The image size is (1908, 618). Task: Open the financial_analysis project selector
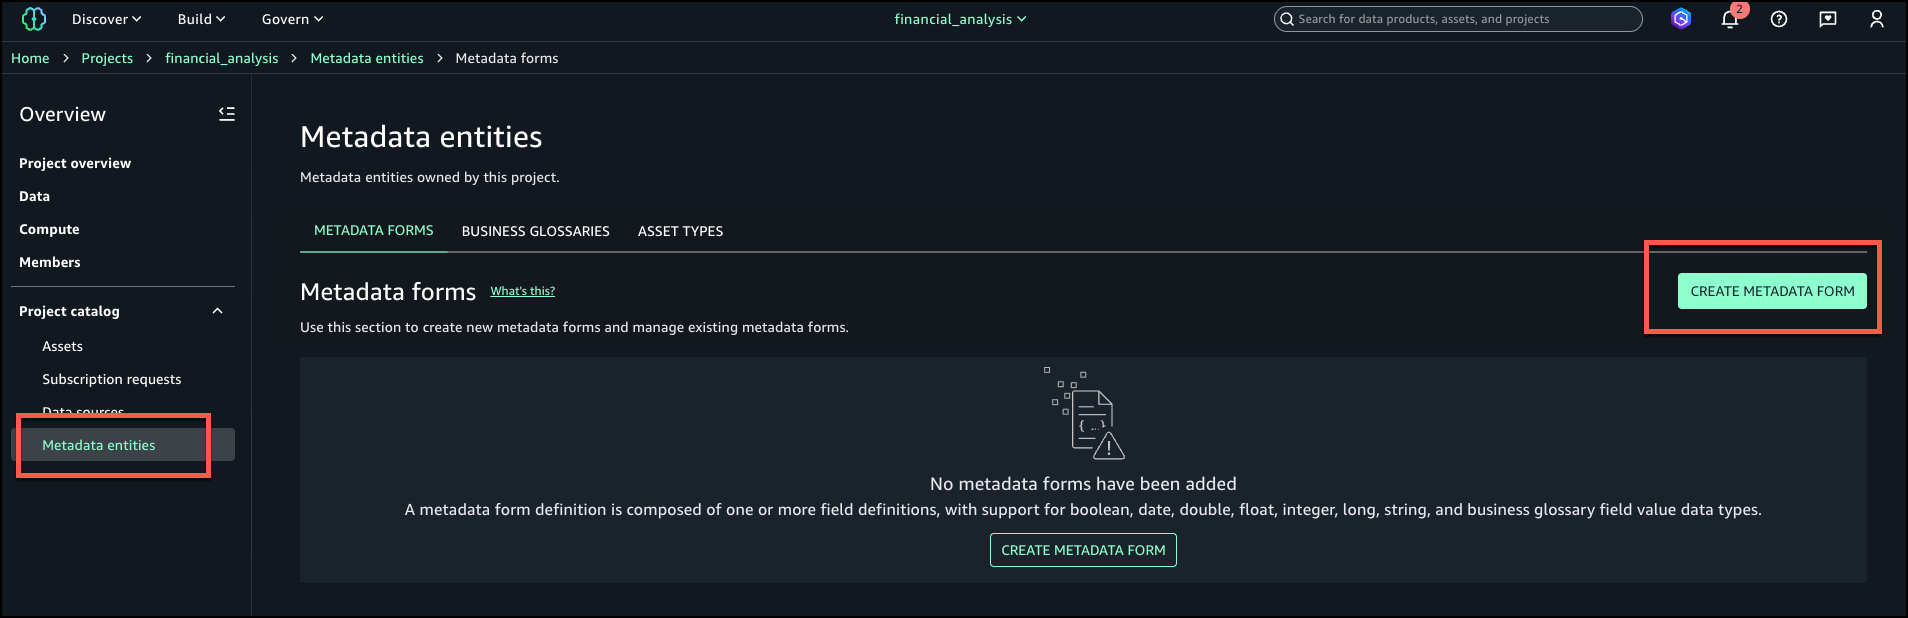click(x=960, y=19)
